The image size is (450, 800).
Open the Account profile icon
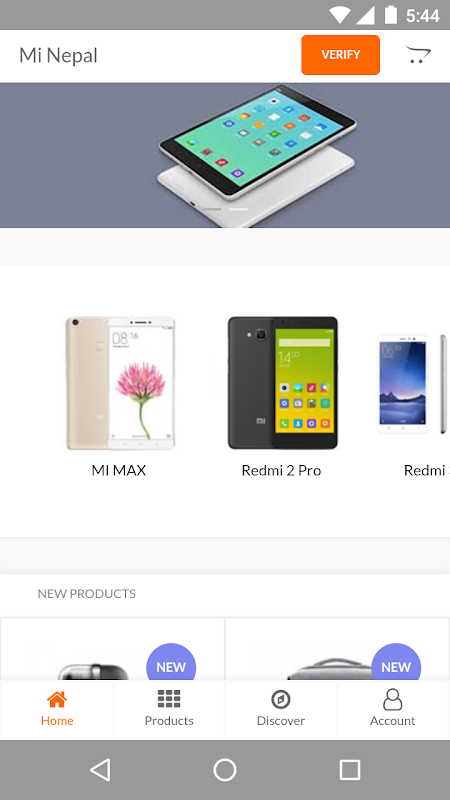point(392,699)
